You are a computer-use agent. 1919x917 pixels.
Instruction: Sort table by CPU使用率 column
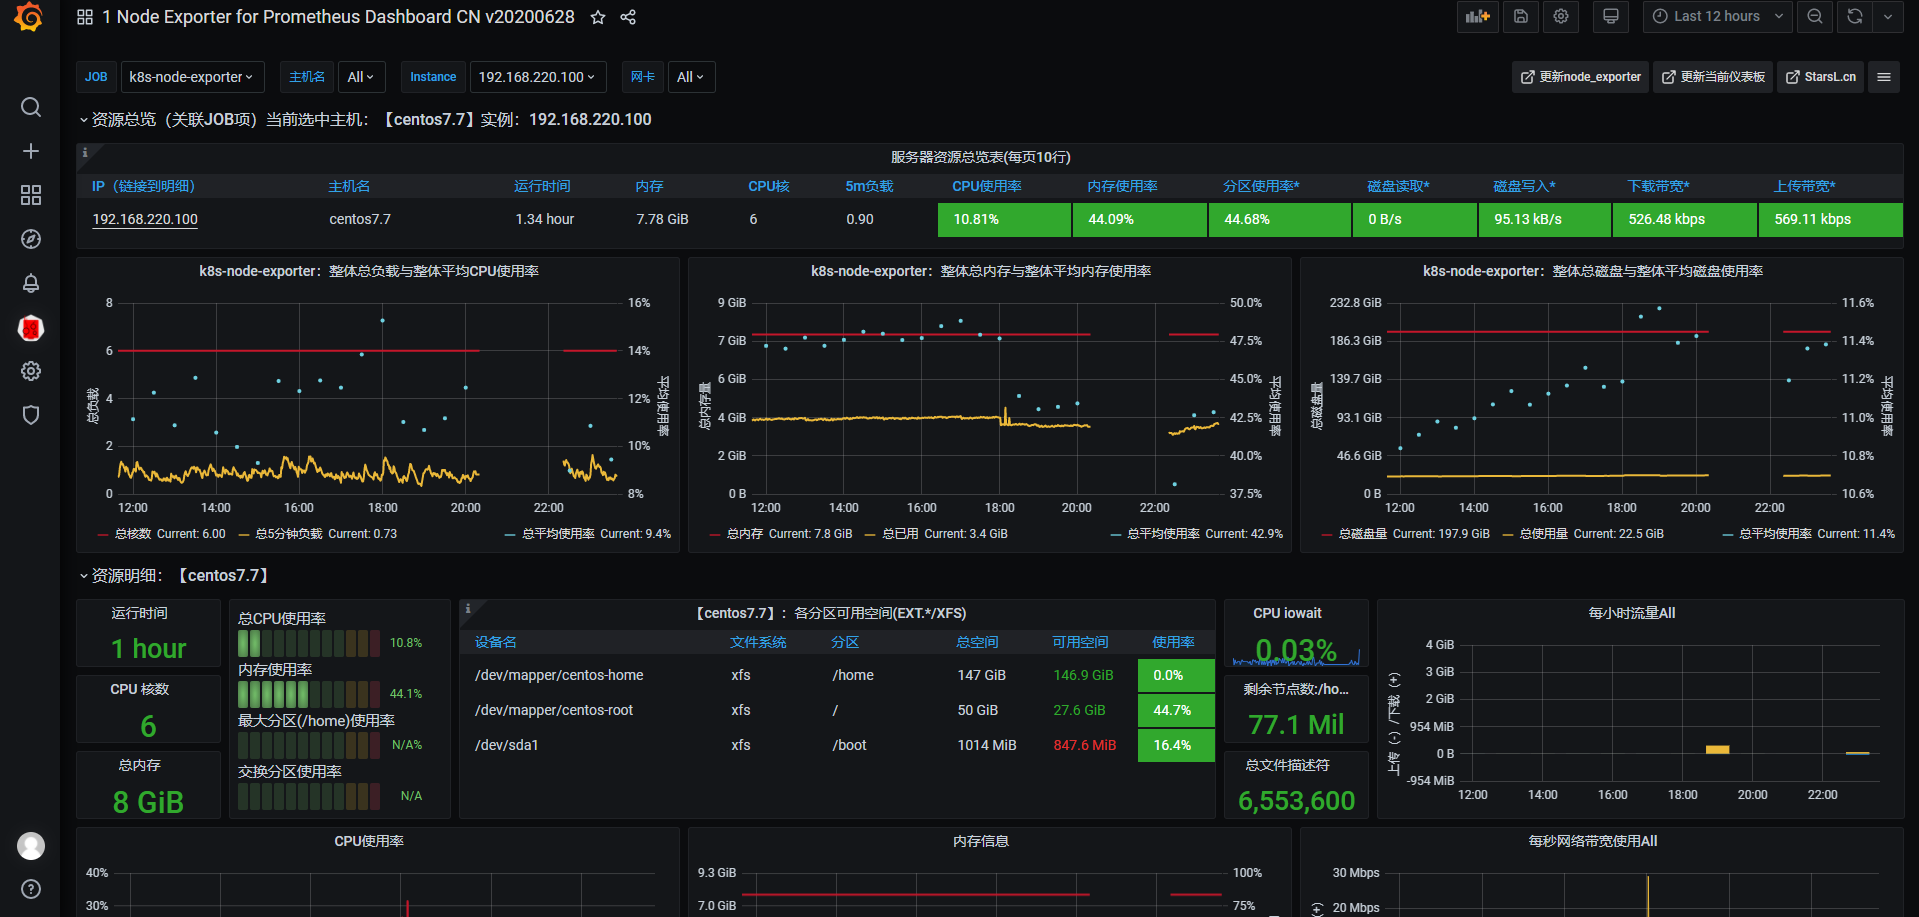pyautogui.click(x=987, y=186)
